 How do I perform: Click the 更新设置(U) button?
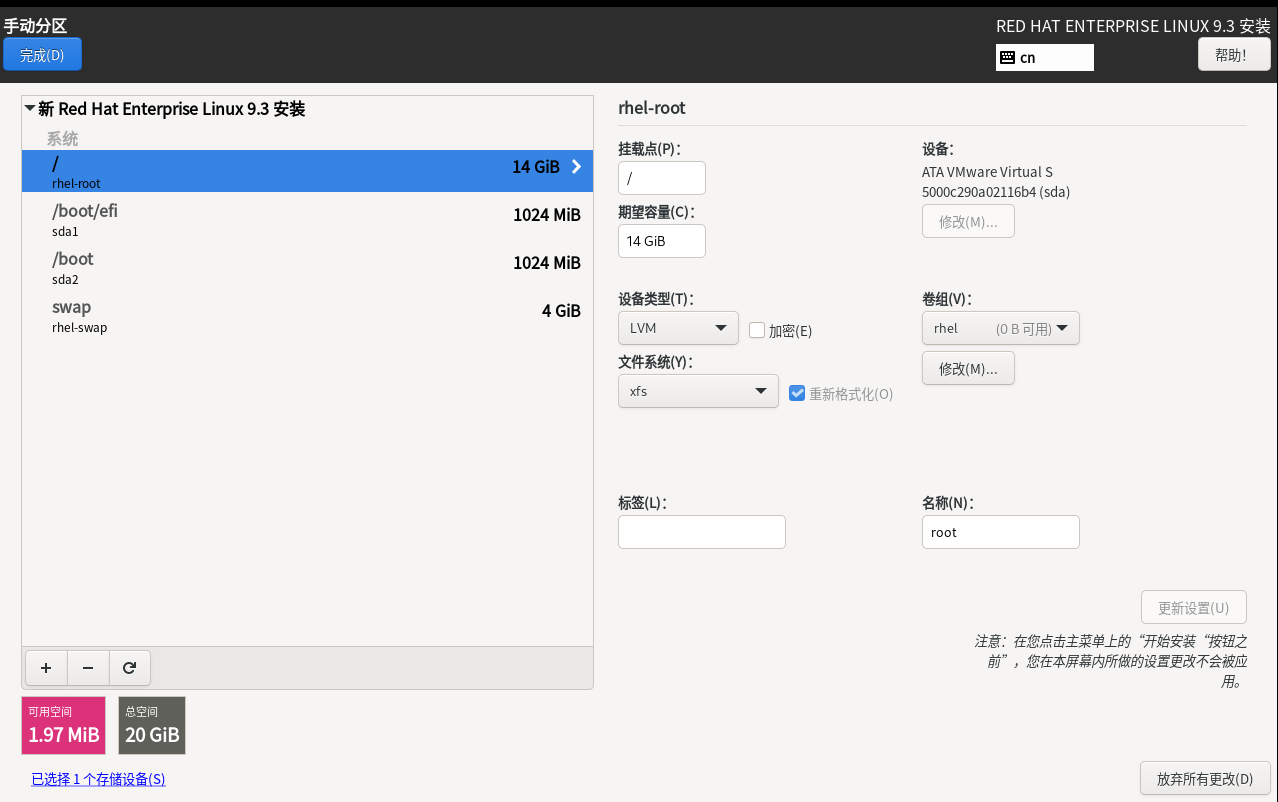[x=1194, y=608]
